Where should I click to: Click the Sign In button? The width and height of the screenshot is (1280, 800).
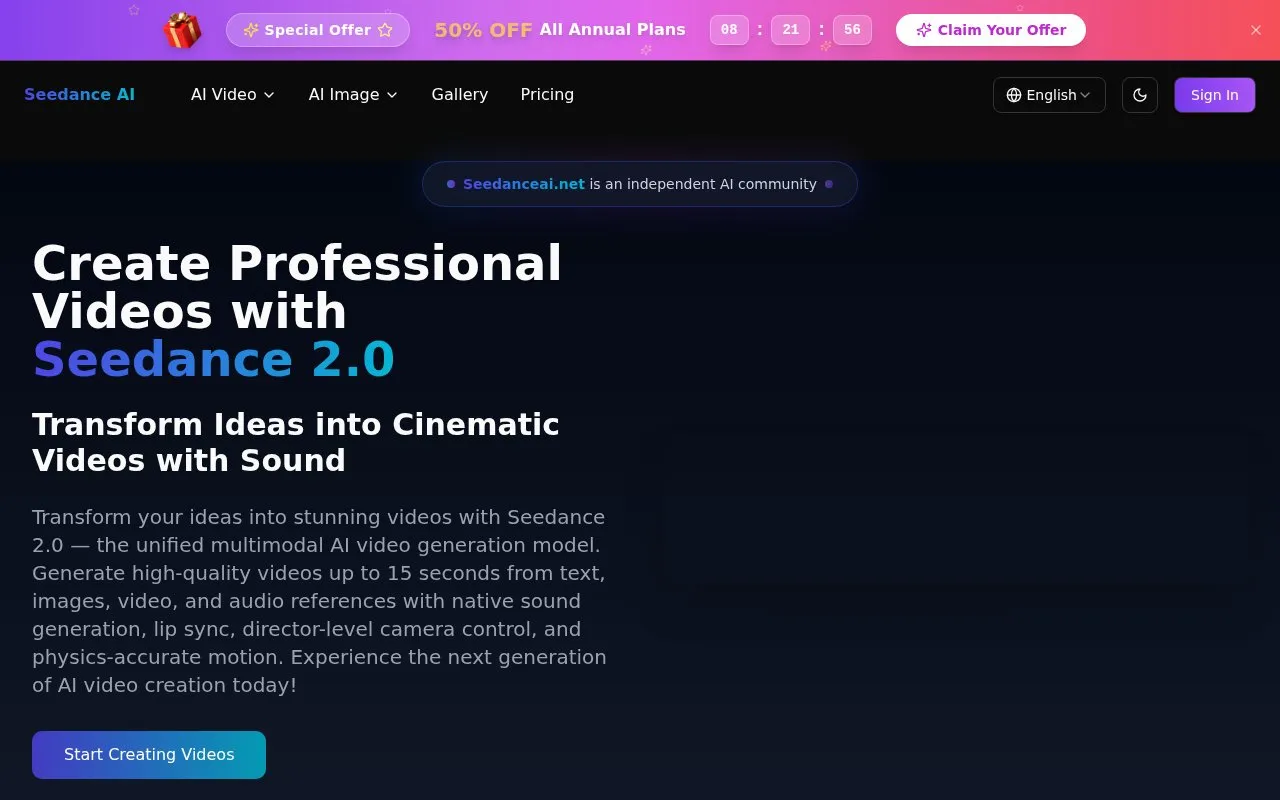click(x=1214, y=95)
